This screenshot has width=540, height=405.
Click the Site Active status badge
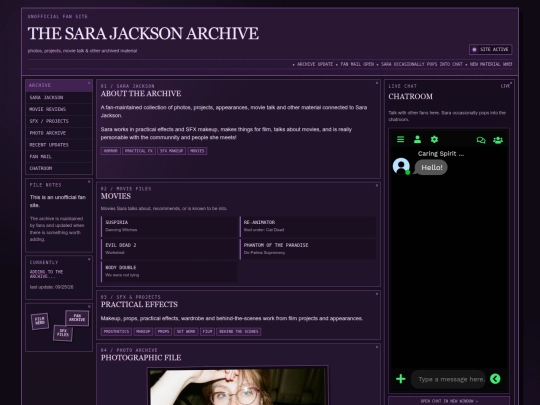[x=490, y=50]
